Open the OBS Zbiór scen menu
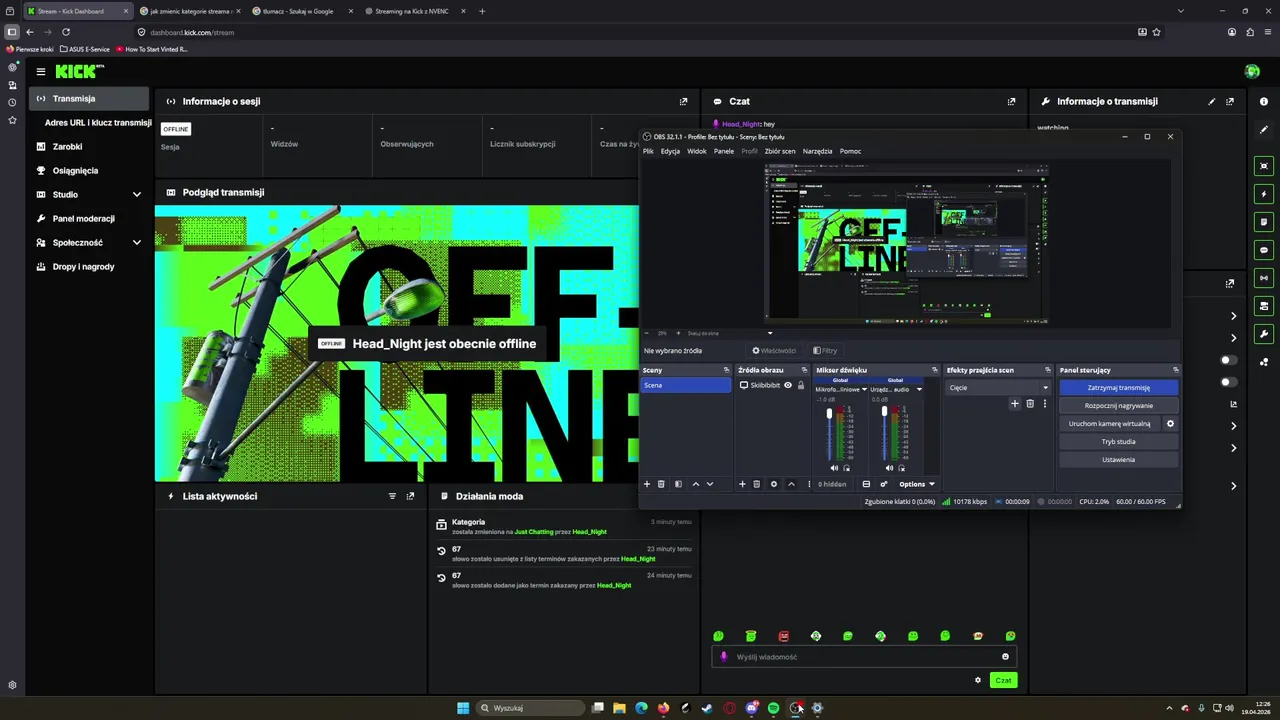This screenshot has height=720, width=1280. coord(780,151)
